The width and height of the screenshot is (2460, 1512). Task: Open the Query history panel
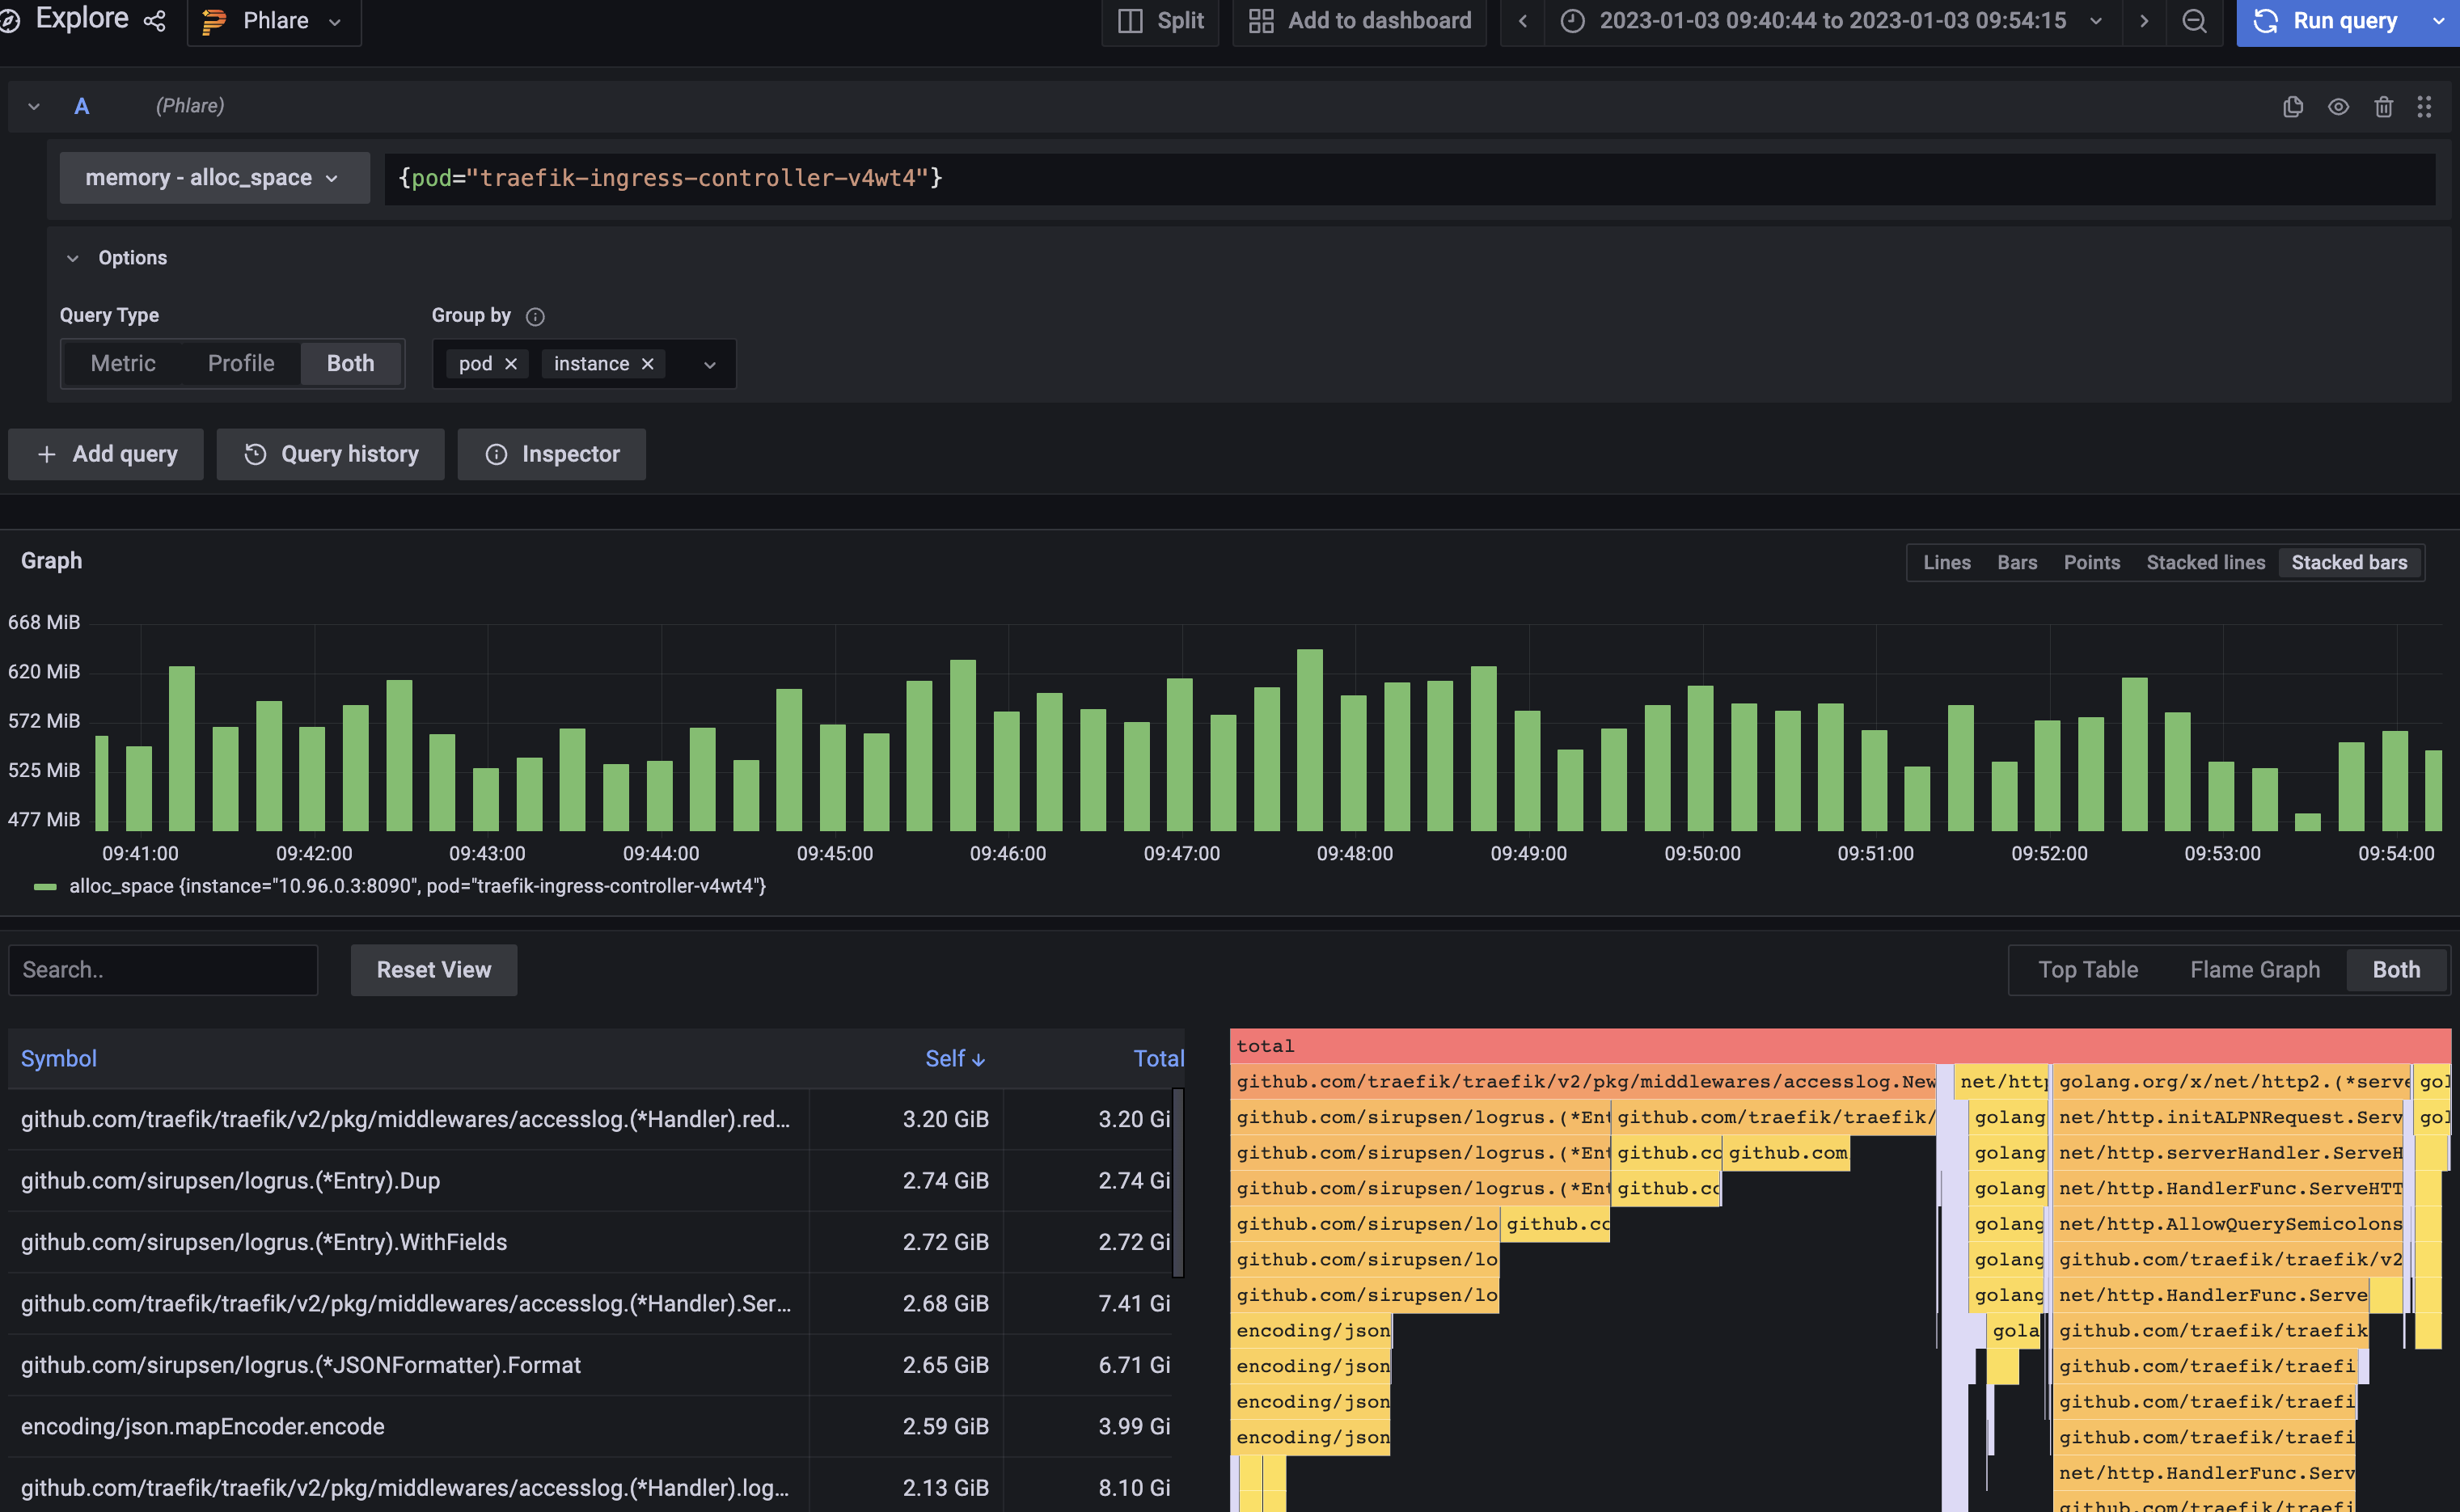click(x=330, y=454)
